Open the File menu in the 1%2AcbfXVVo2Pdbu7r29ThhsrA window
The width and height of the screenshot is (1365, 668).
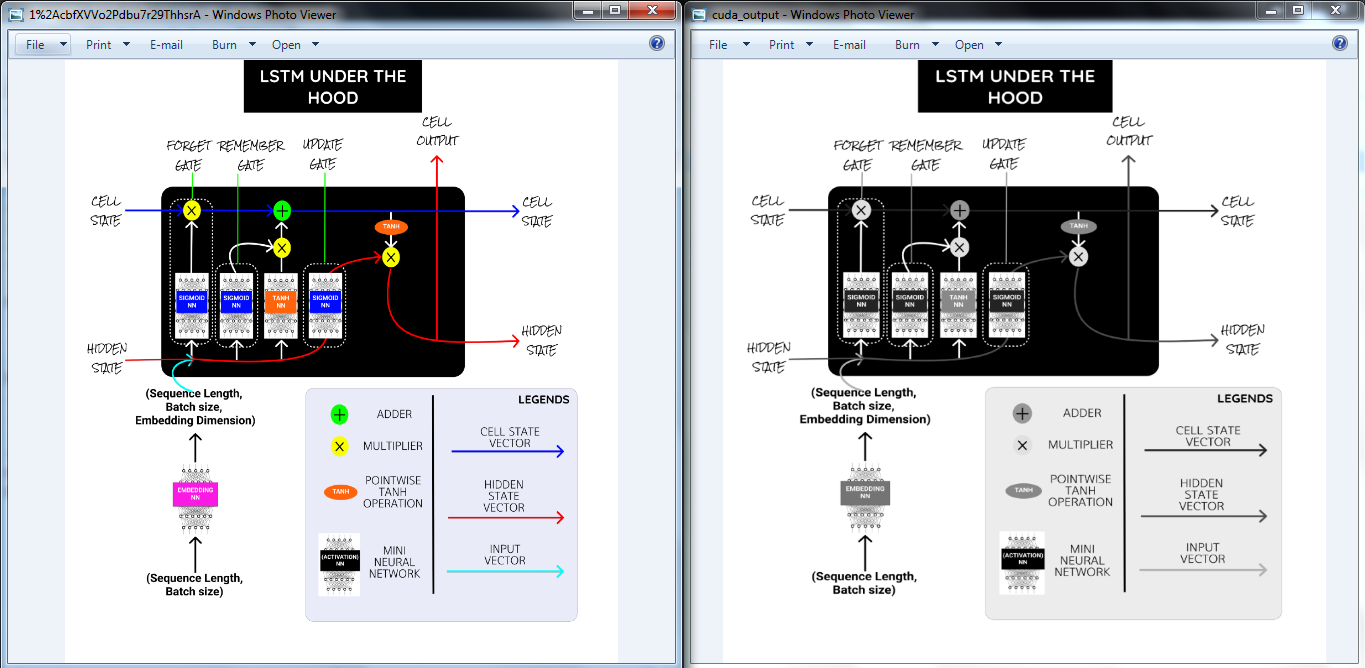(x=44, y=45)
